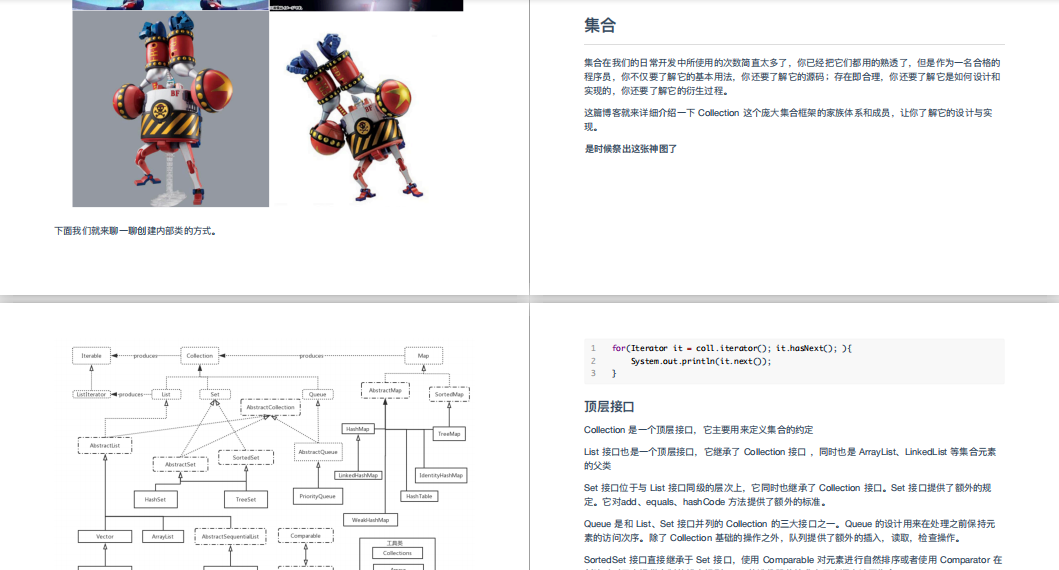Image resolution: width=1059 pixels, height=570 pixels.
Task: Click the produces label between Iterable and Collection
Action: pos(145,356)
